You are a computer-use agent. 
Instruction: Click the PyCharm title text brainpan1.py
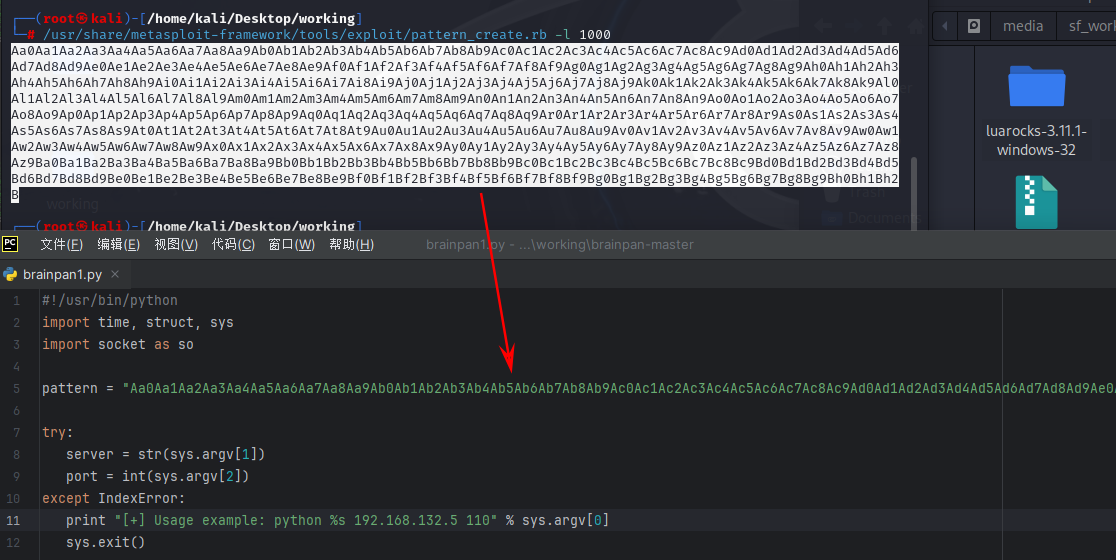465,245
